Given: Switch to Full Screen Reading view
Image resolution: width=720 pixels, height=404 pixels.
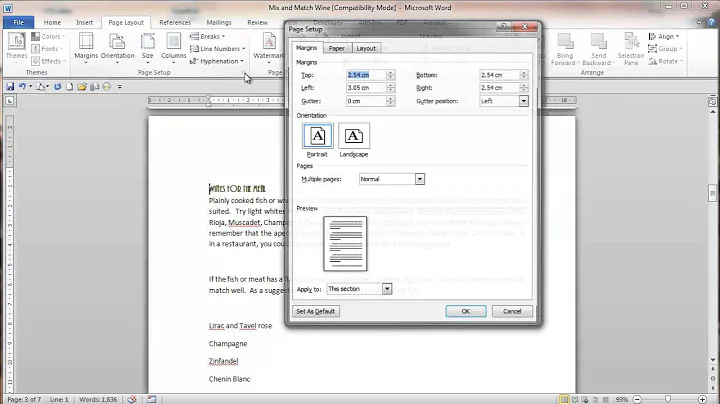Looking at the screenshot, I should (x=574, y=399).
